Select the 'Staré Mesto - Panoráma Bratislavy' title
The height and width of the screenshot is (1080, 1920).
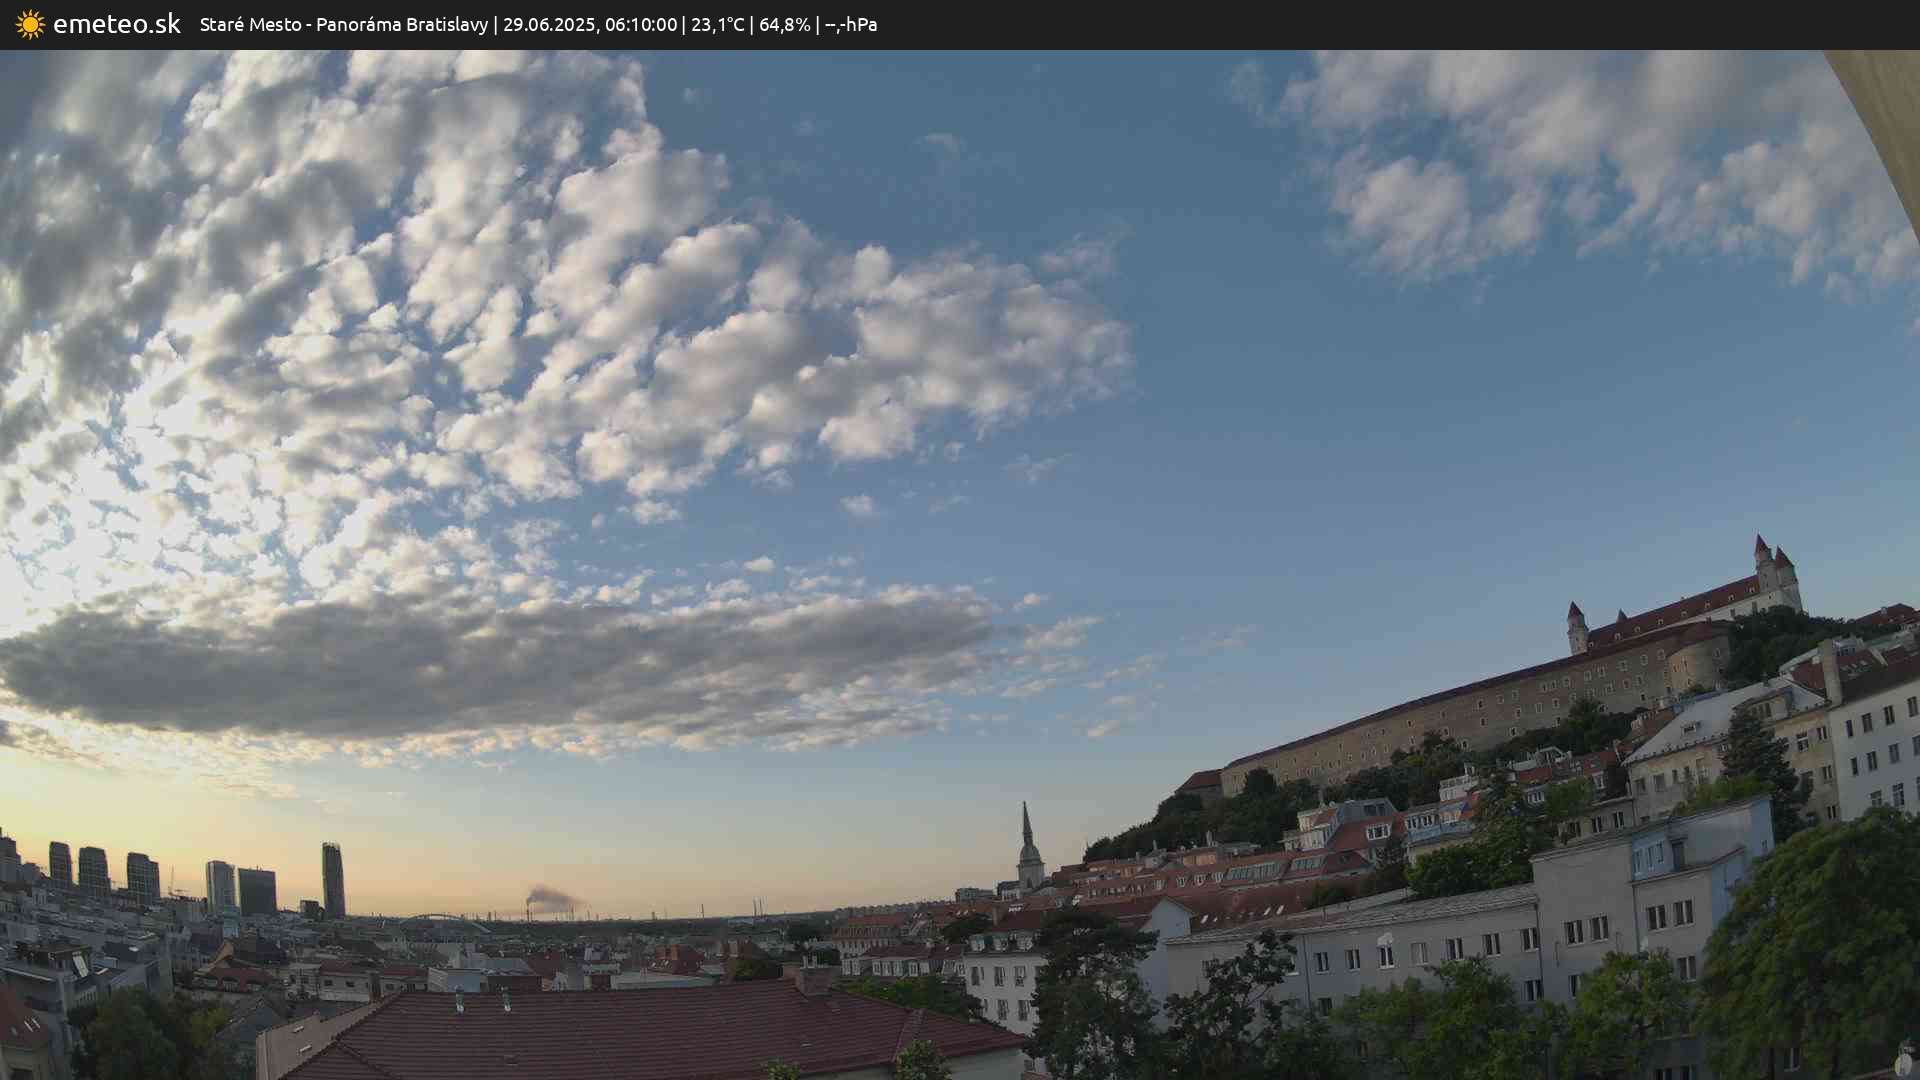(344, 25)
